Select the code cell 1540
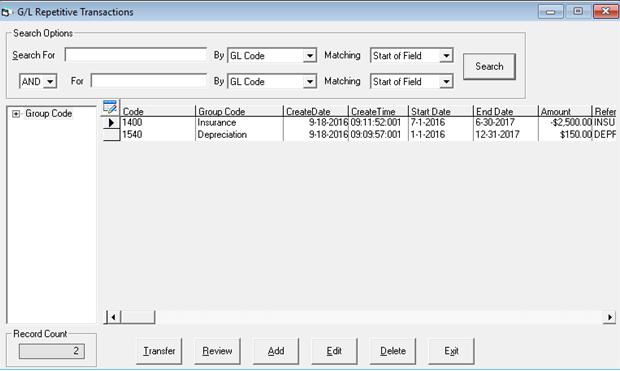The image size is (620, 371). pyautogui.click(x=158, y=134)
